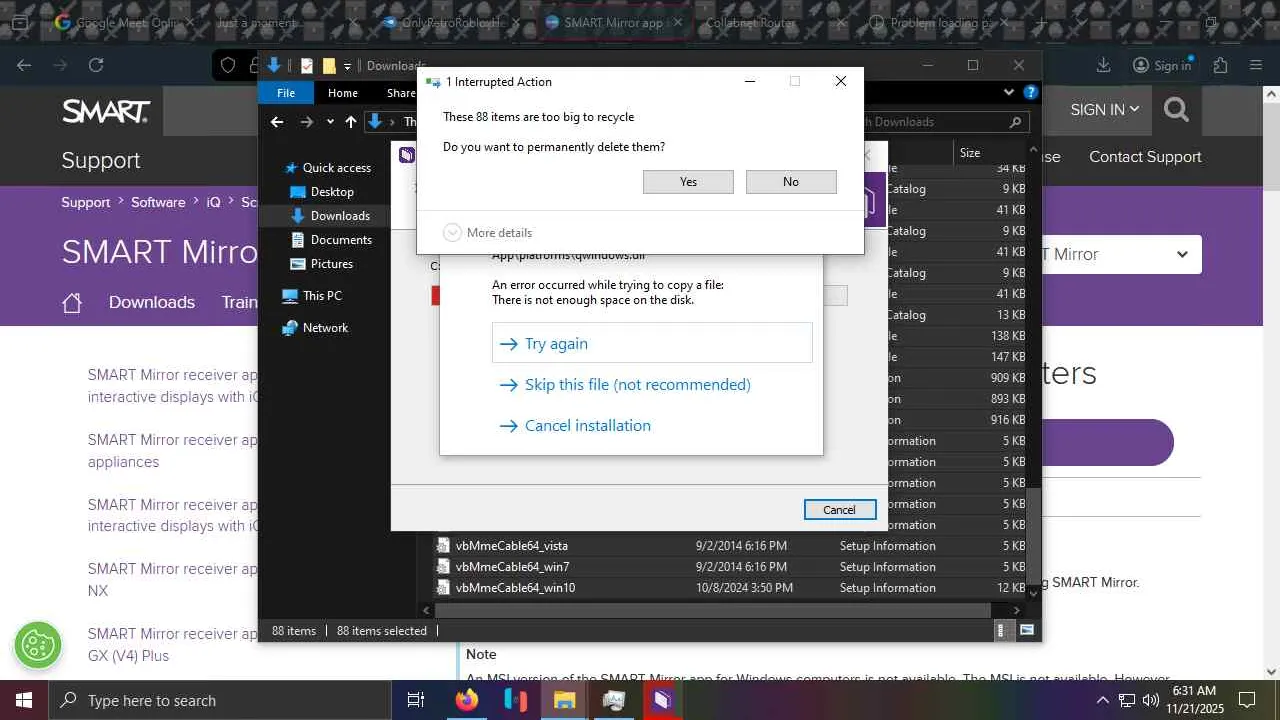1280x720 pixels.
Task: Click new folder icon in Explorer title bar
Action: (x=329, y=66)
